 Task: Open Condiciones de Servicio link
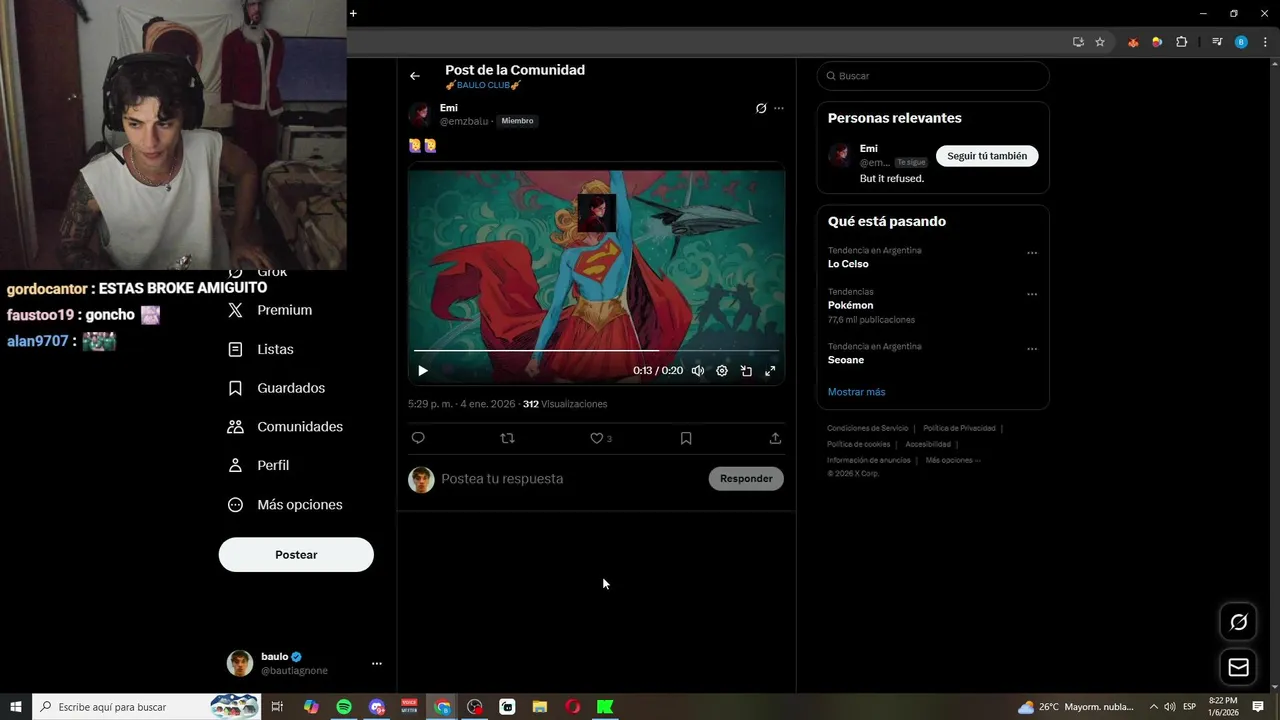tap(869, 428)
